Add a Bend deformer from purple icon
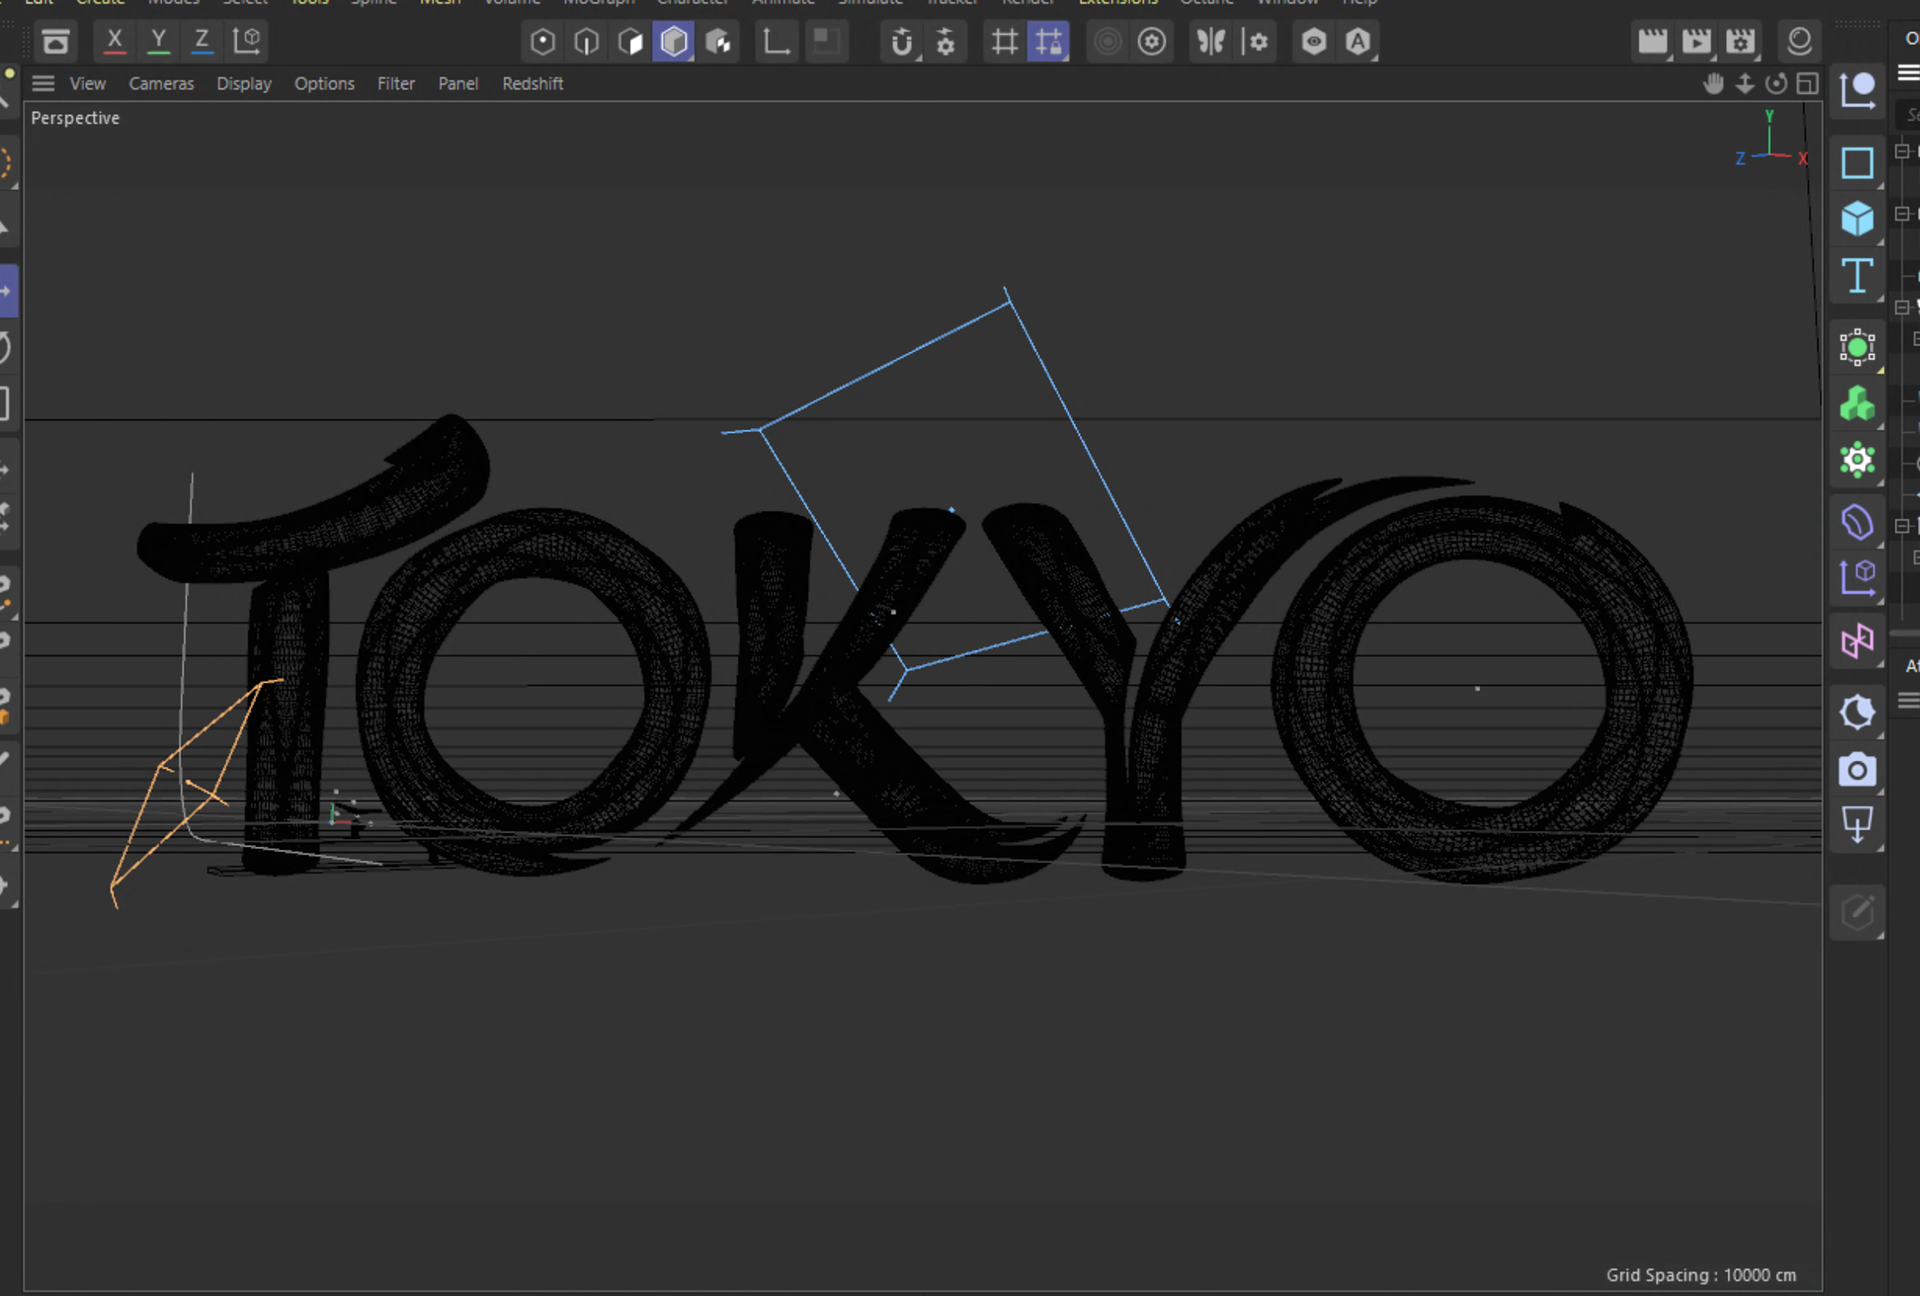 (1857, 521)
